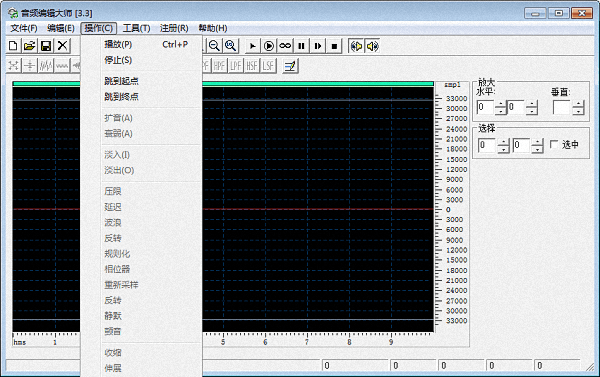The height and width of the screenshot is (377, 600).
Task: Increase first 水平 zoom value stepper
Action: 501,104
